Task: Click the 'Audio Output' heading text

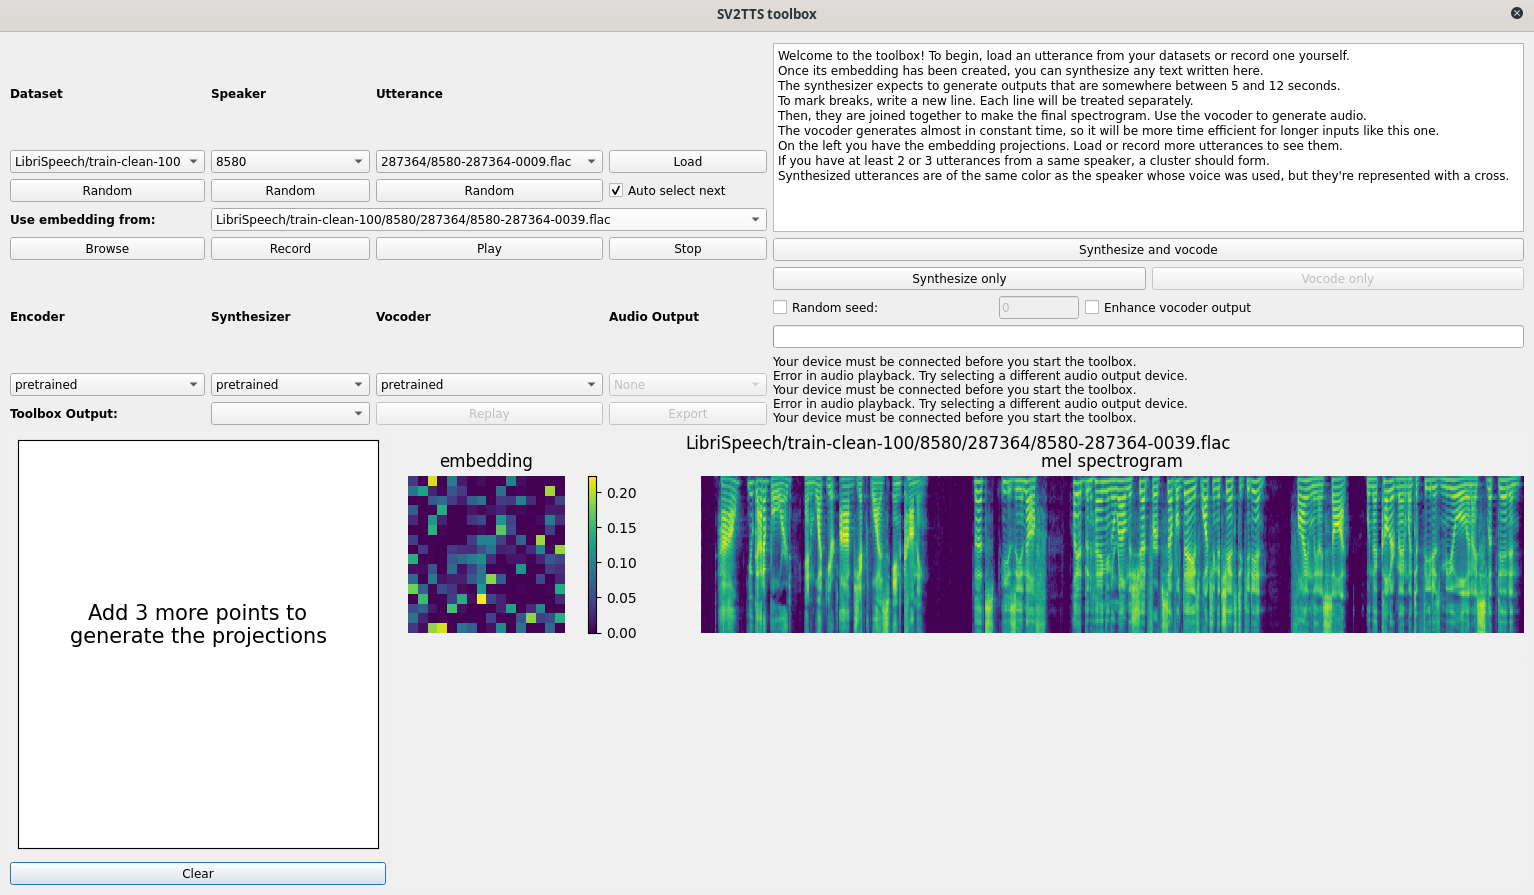Action: pyautogui.click(x=654, y=316)
